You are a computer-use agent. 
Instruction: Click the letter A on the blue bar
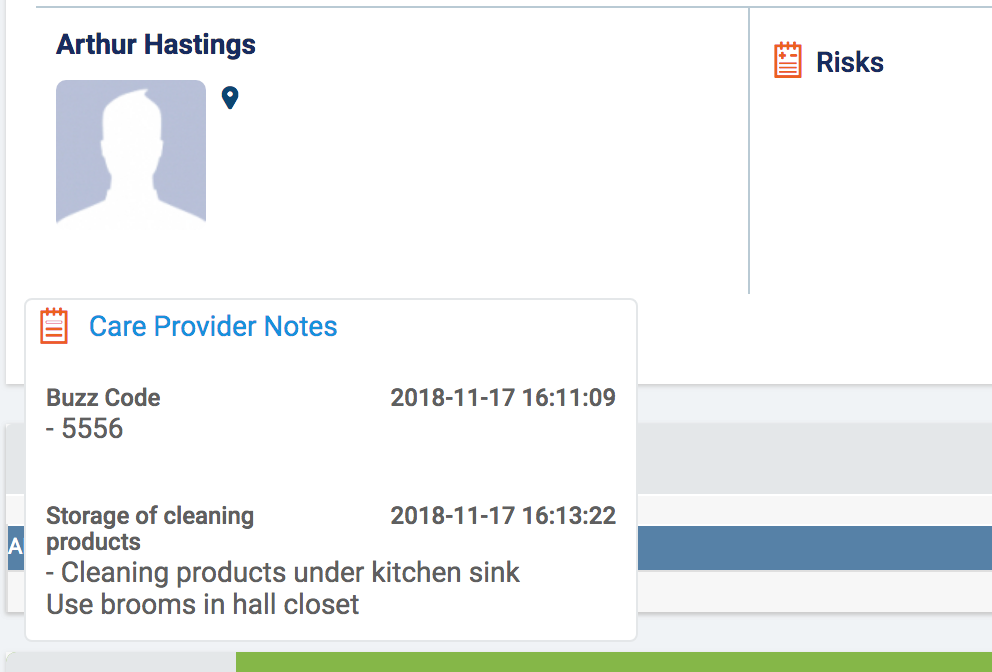(x=14, y=548)
